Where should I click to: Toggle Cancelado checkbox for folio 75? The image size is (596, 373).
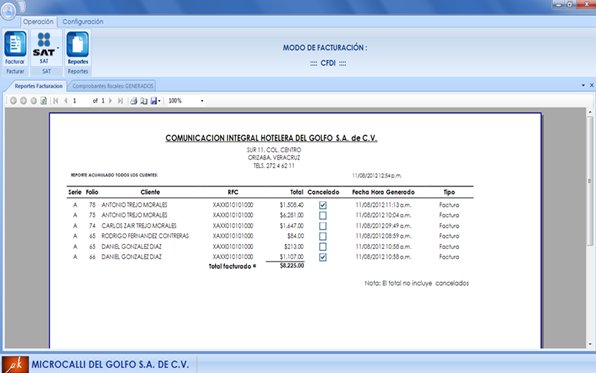pyautogui.click(x=323, y=216)
